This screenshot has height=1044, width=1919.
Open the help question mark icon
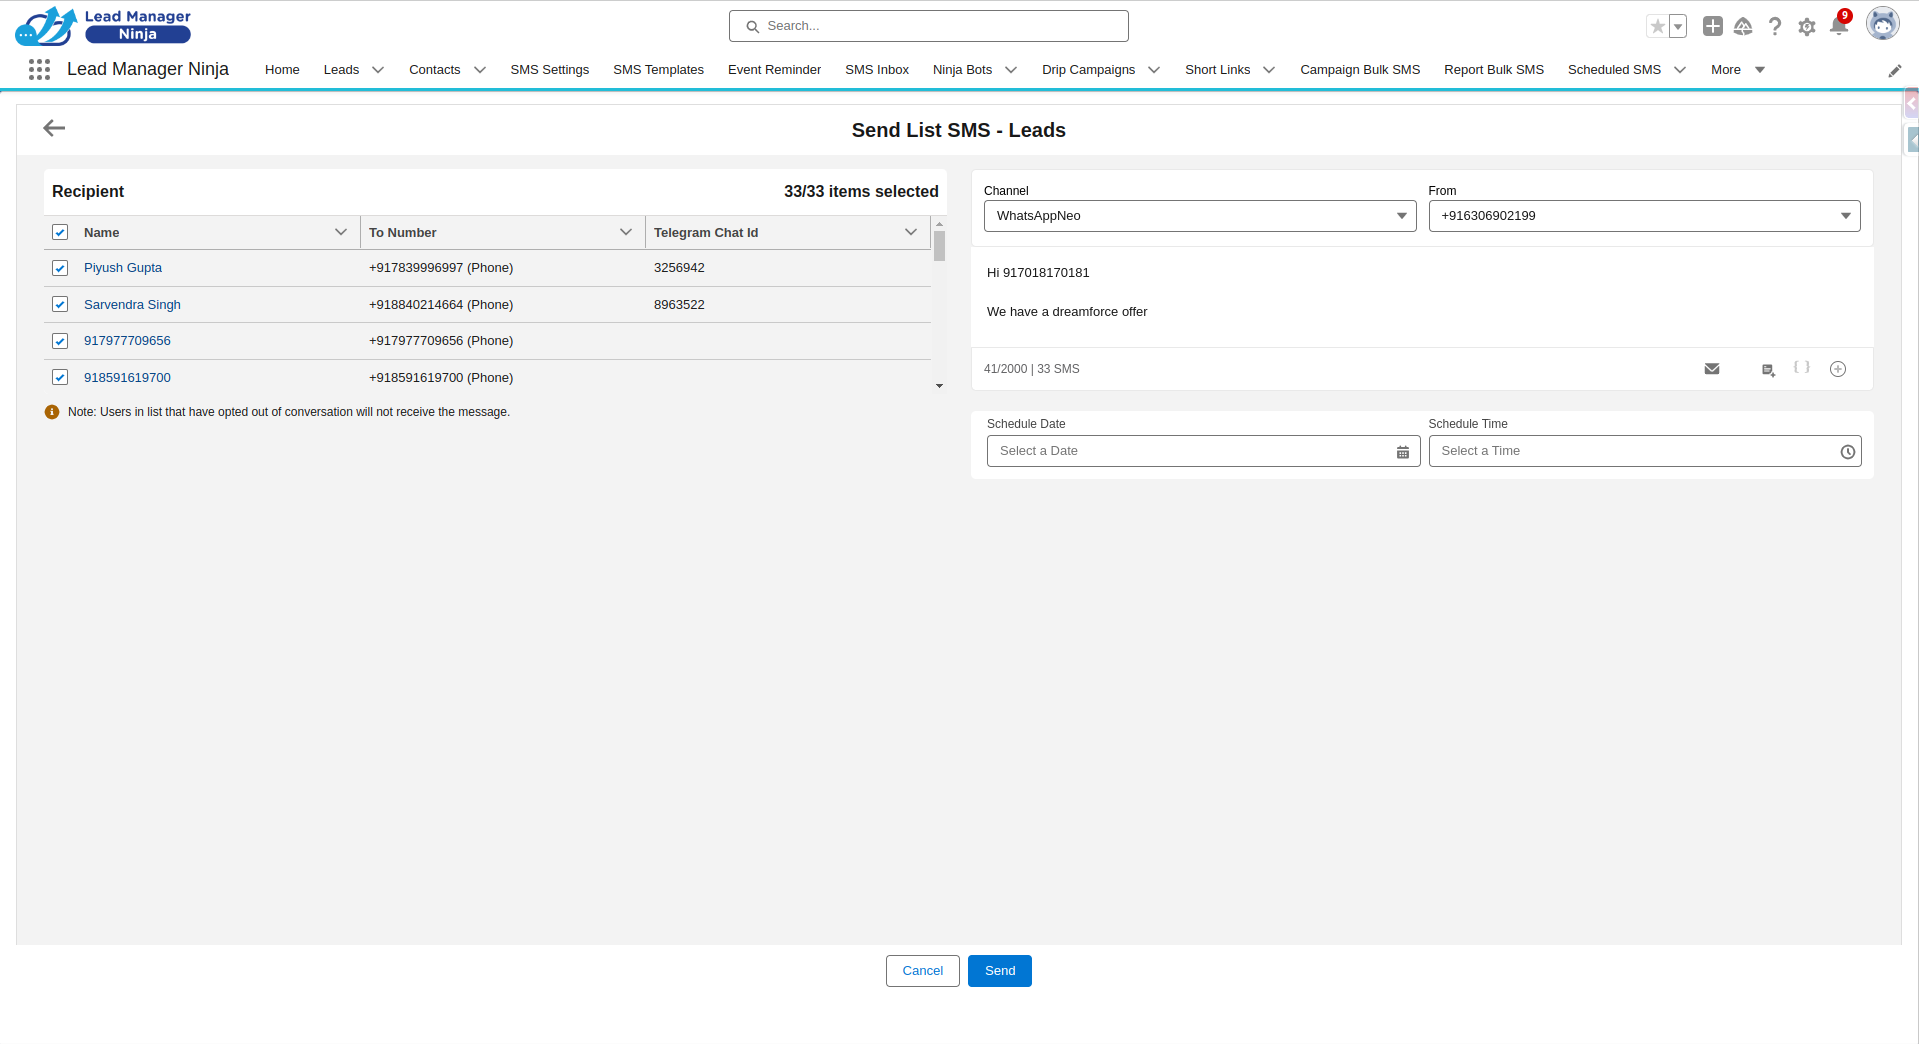point(1775,27)
